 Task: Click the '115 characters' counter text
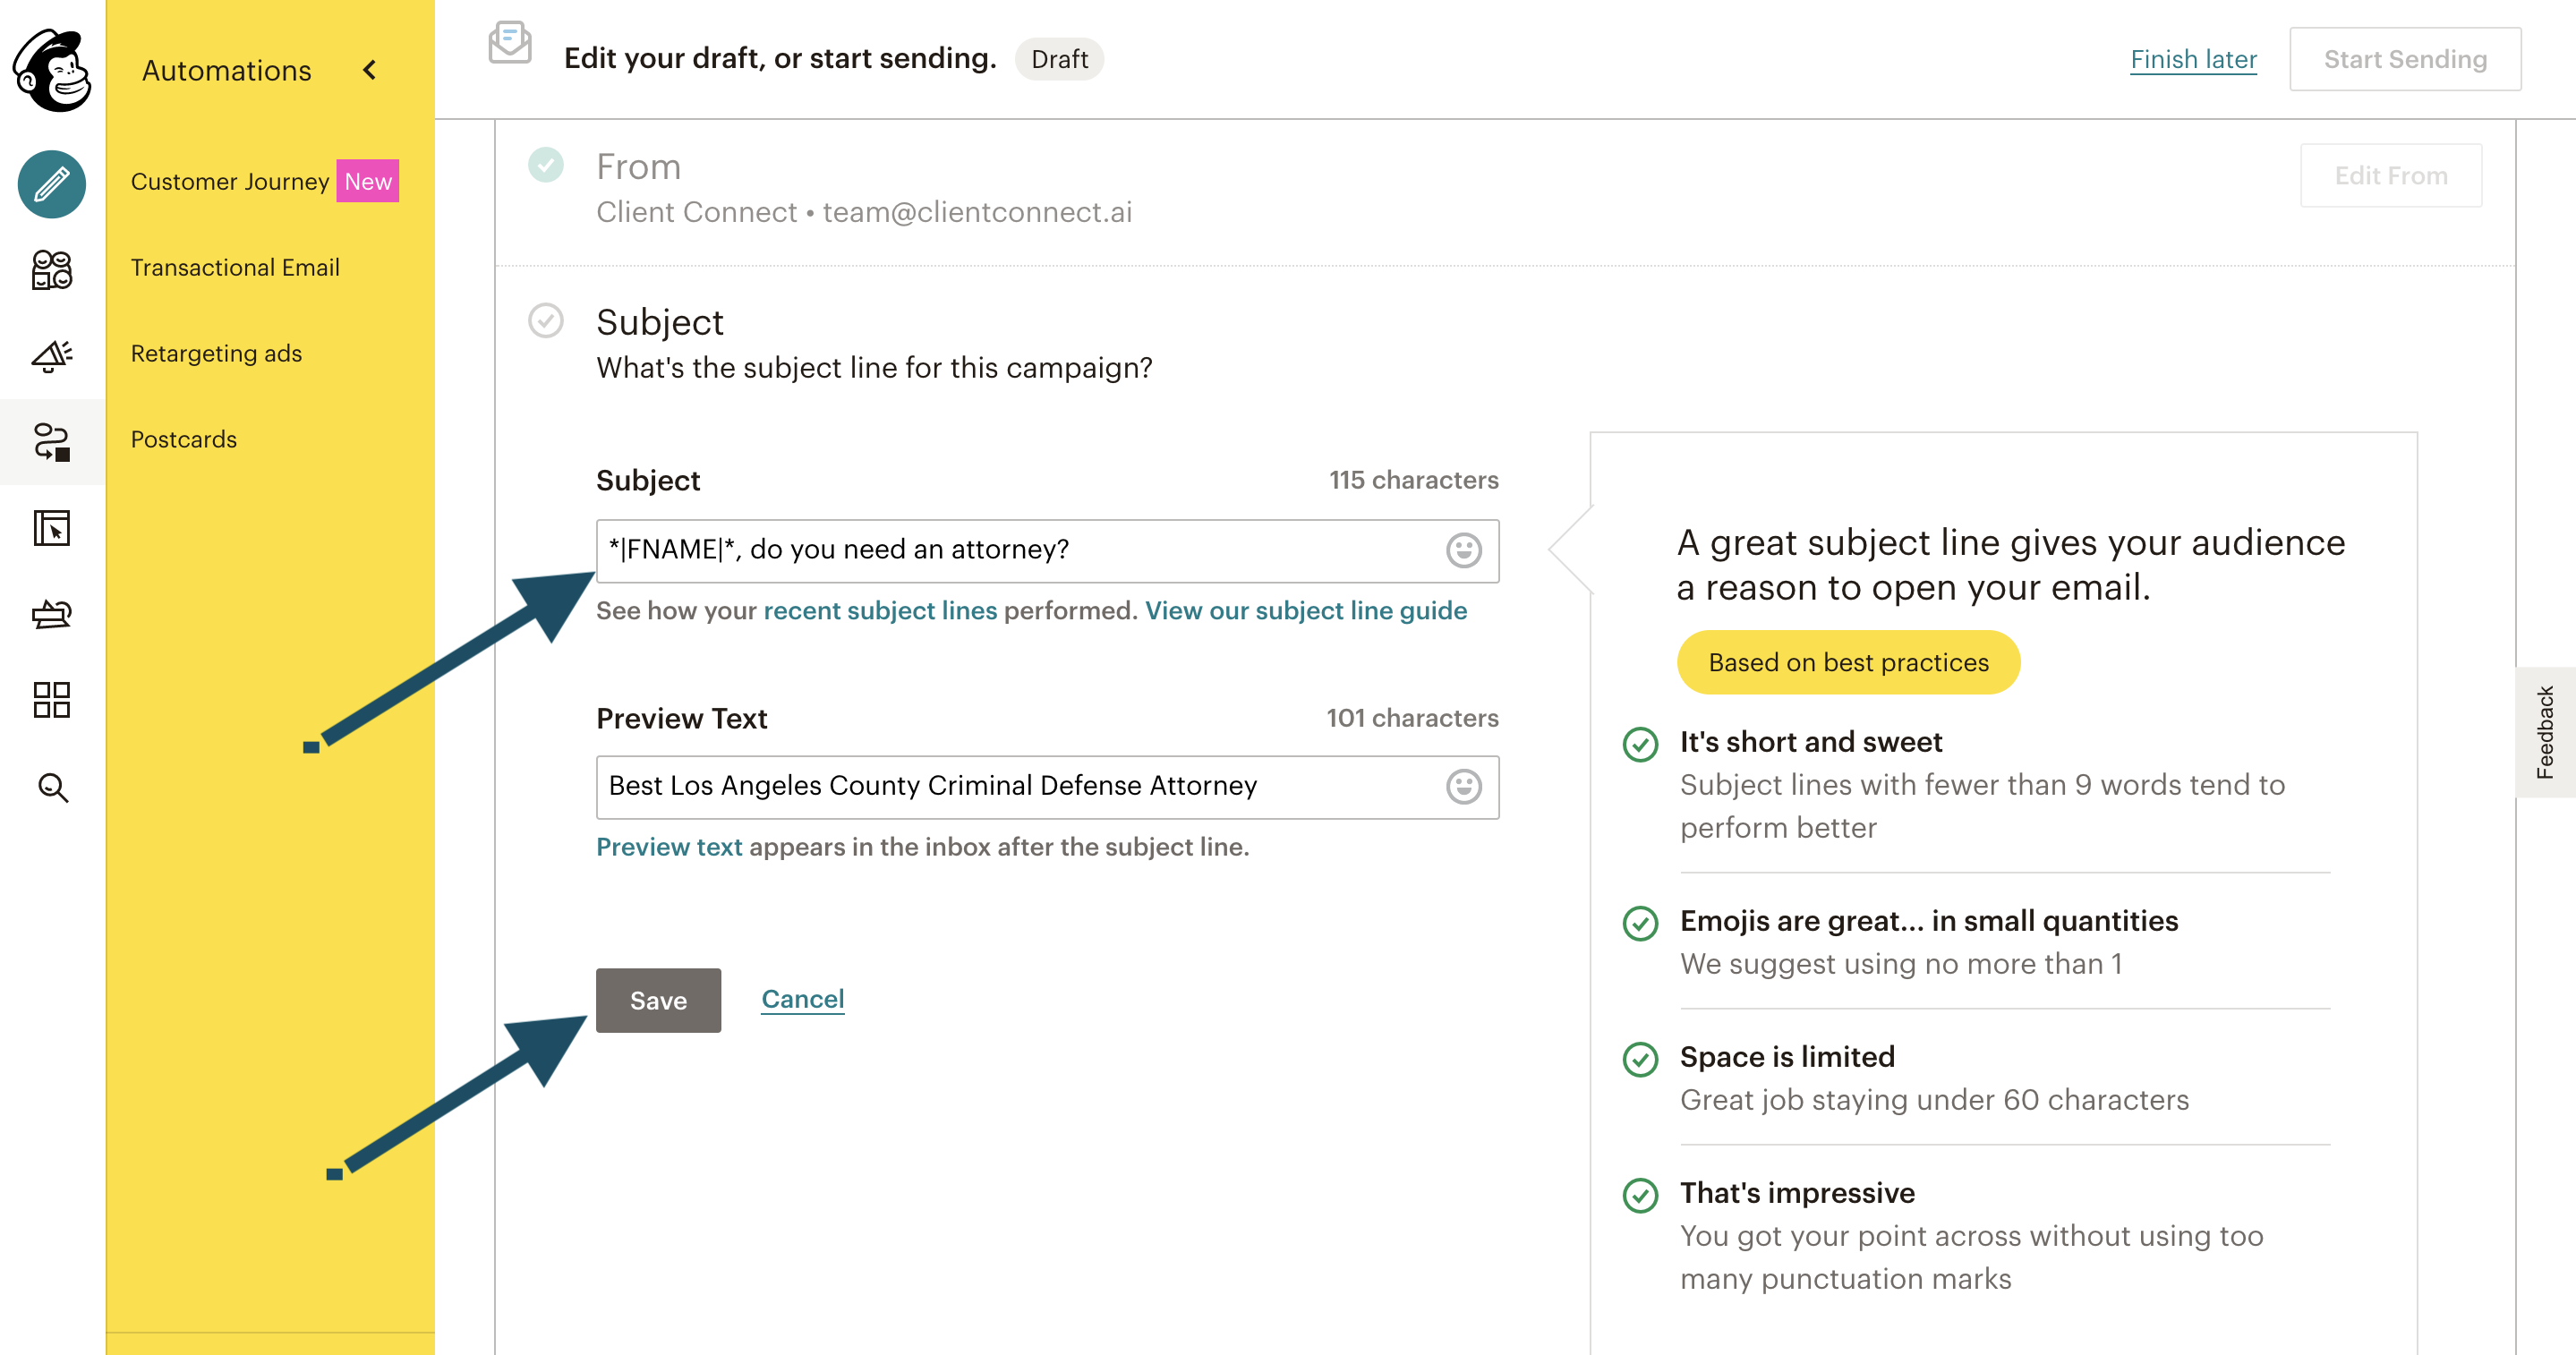point(1413,480)
